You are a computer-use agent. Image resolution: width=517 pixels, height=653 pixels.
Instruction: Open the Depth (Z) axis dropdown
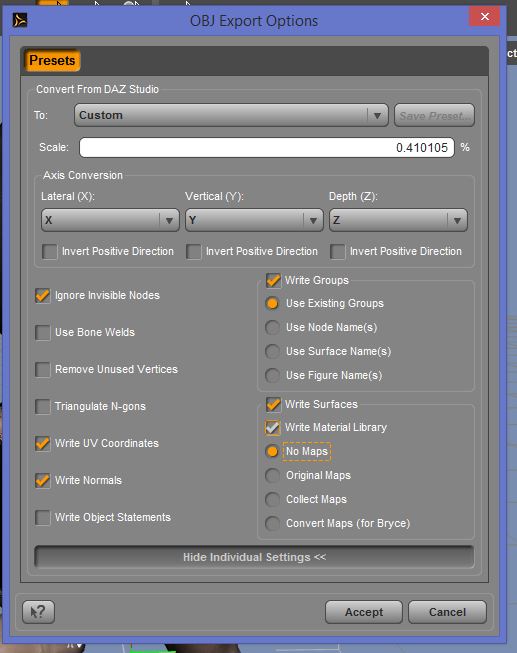[398, 220]
